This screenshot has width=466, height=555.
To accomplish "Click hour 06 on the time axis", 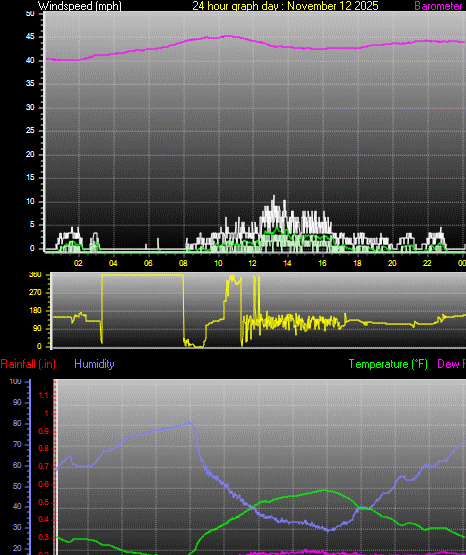I will tap(148, 263).
